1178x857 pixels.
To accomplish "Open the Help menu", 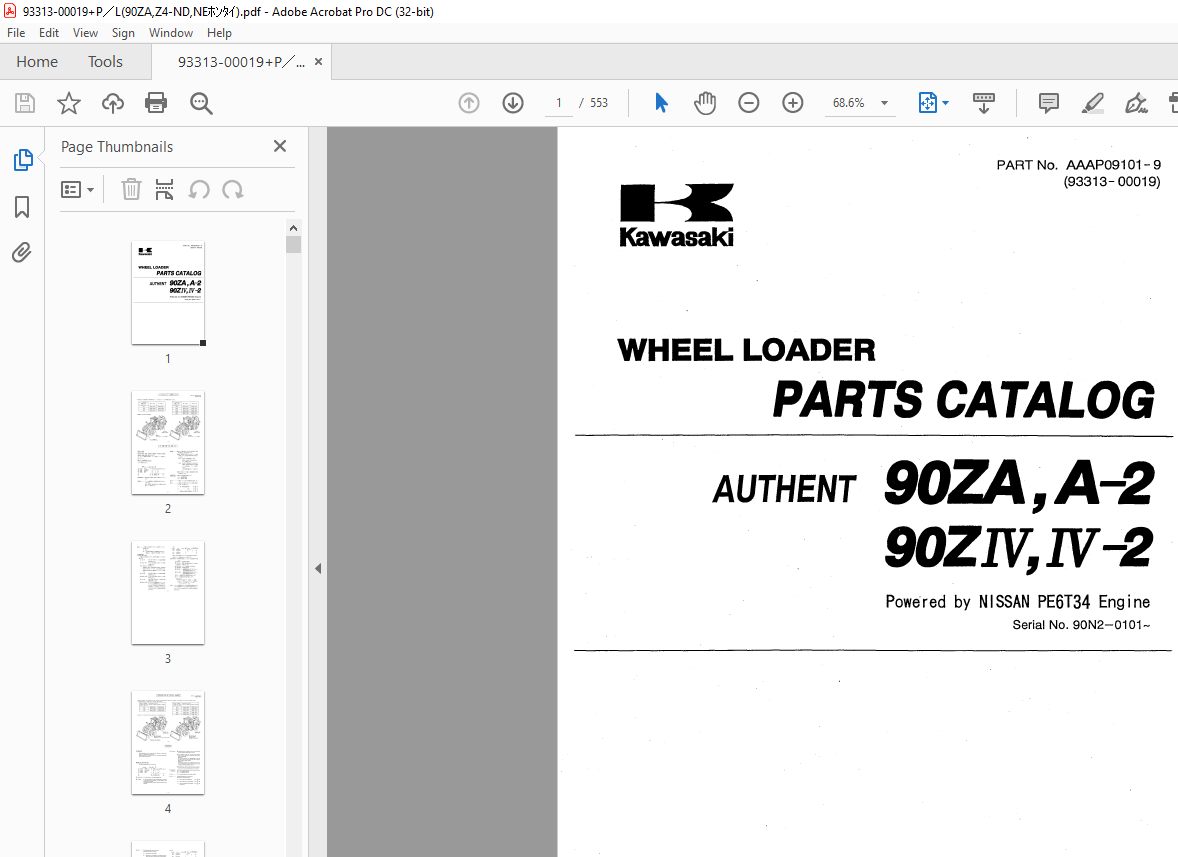I will pyautogui.click(x=219, y=33).
